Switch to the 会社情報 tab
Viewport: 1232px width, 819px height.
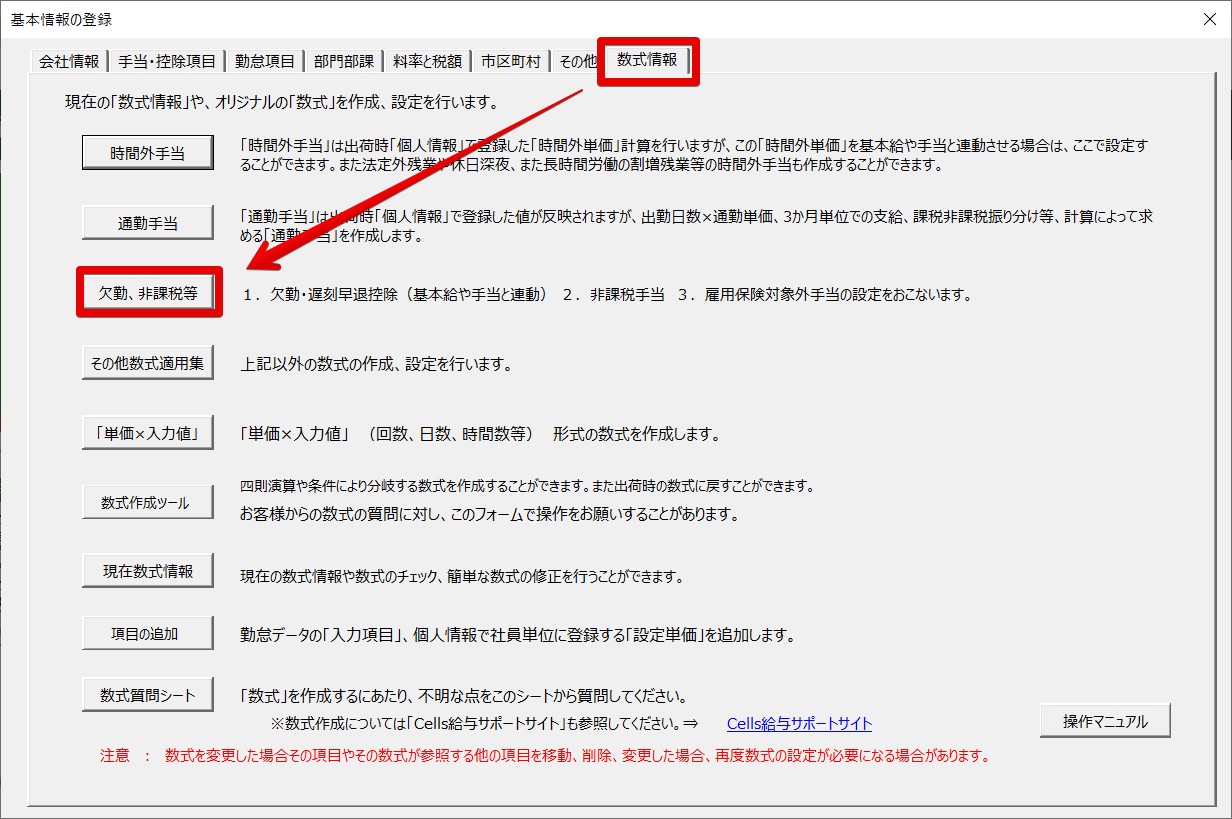click(x=68, y=62)
